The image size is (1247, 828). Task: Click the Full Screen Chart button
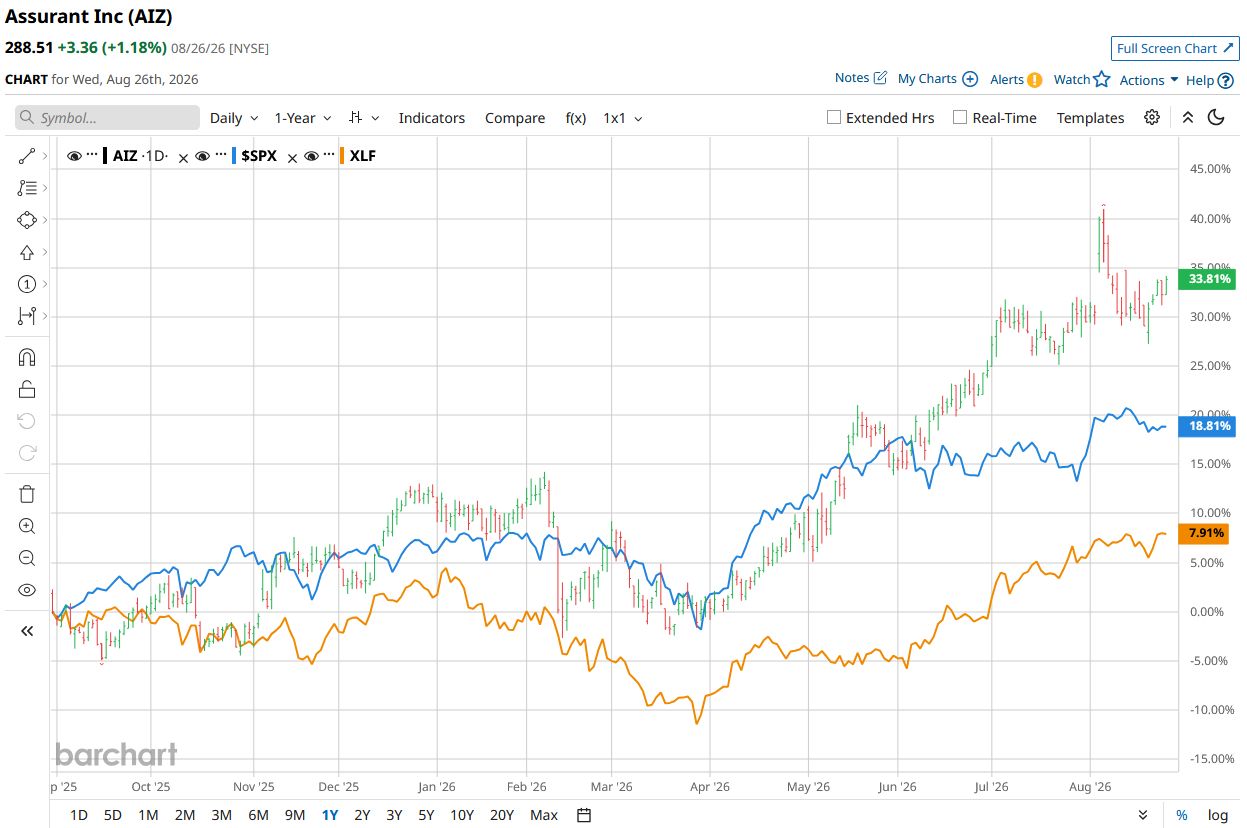(1174, 48)
